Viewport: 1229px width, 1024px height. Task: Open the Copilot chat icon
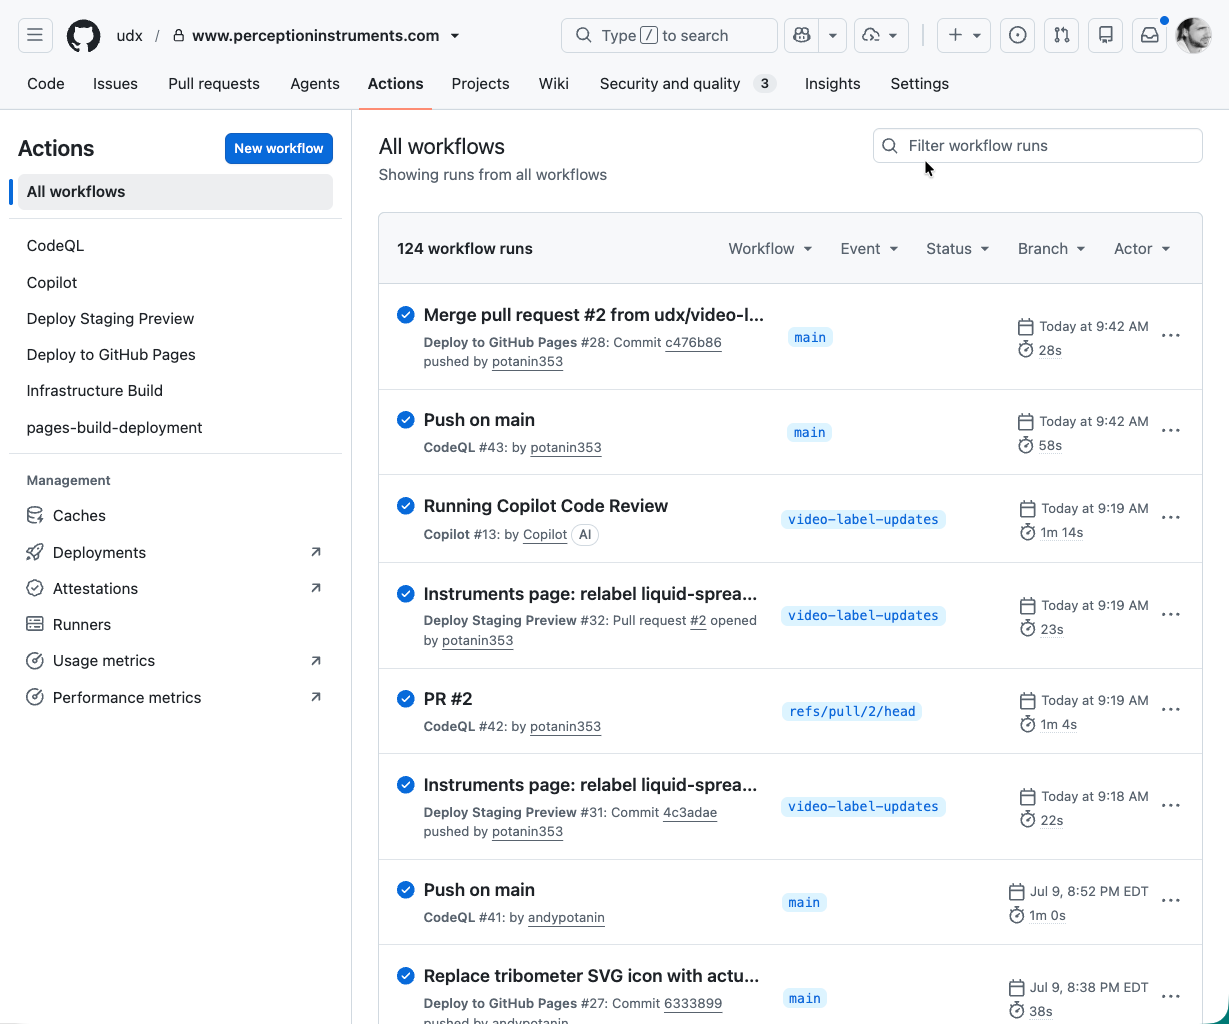click(x=801, y=35)
